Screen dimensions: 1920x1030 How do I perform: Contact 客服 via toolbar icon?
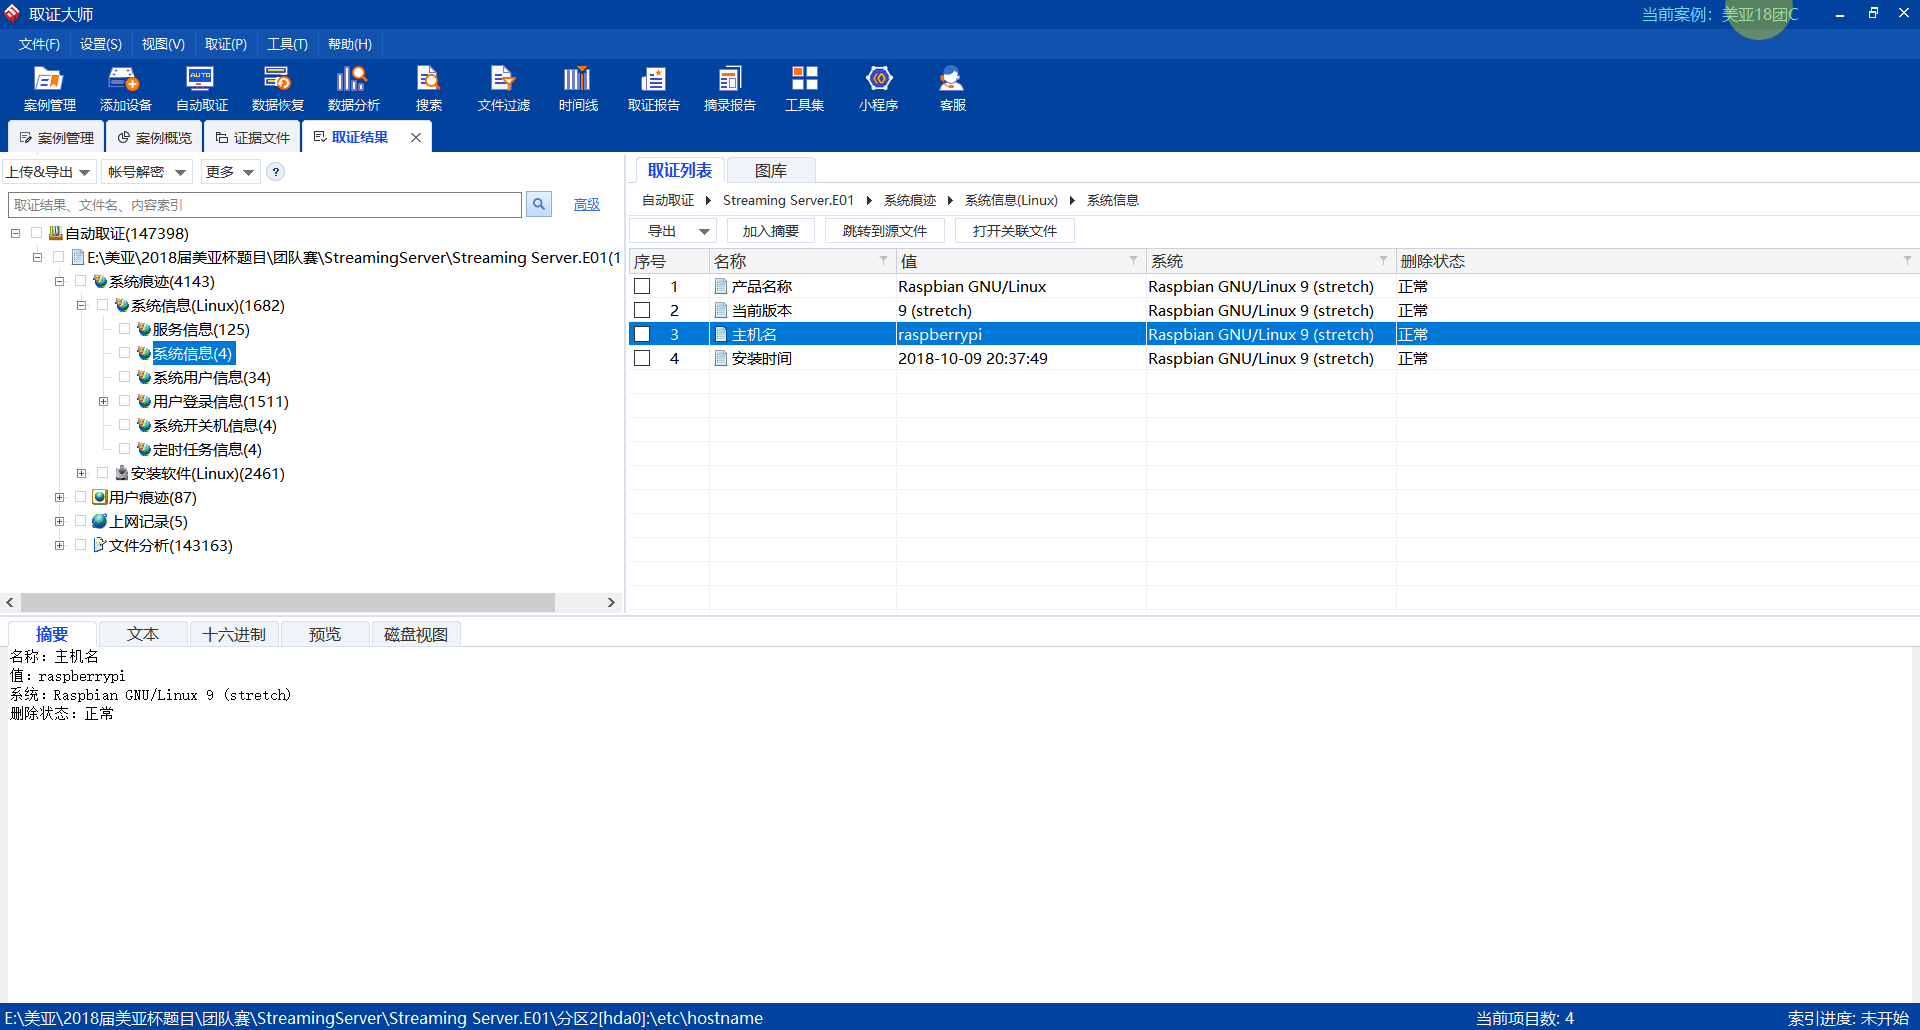[x=952, y=88]
